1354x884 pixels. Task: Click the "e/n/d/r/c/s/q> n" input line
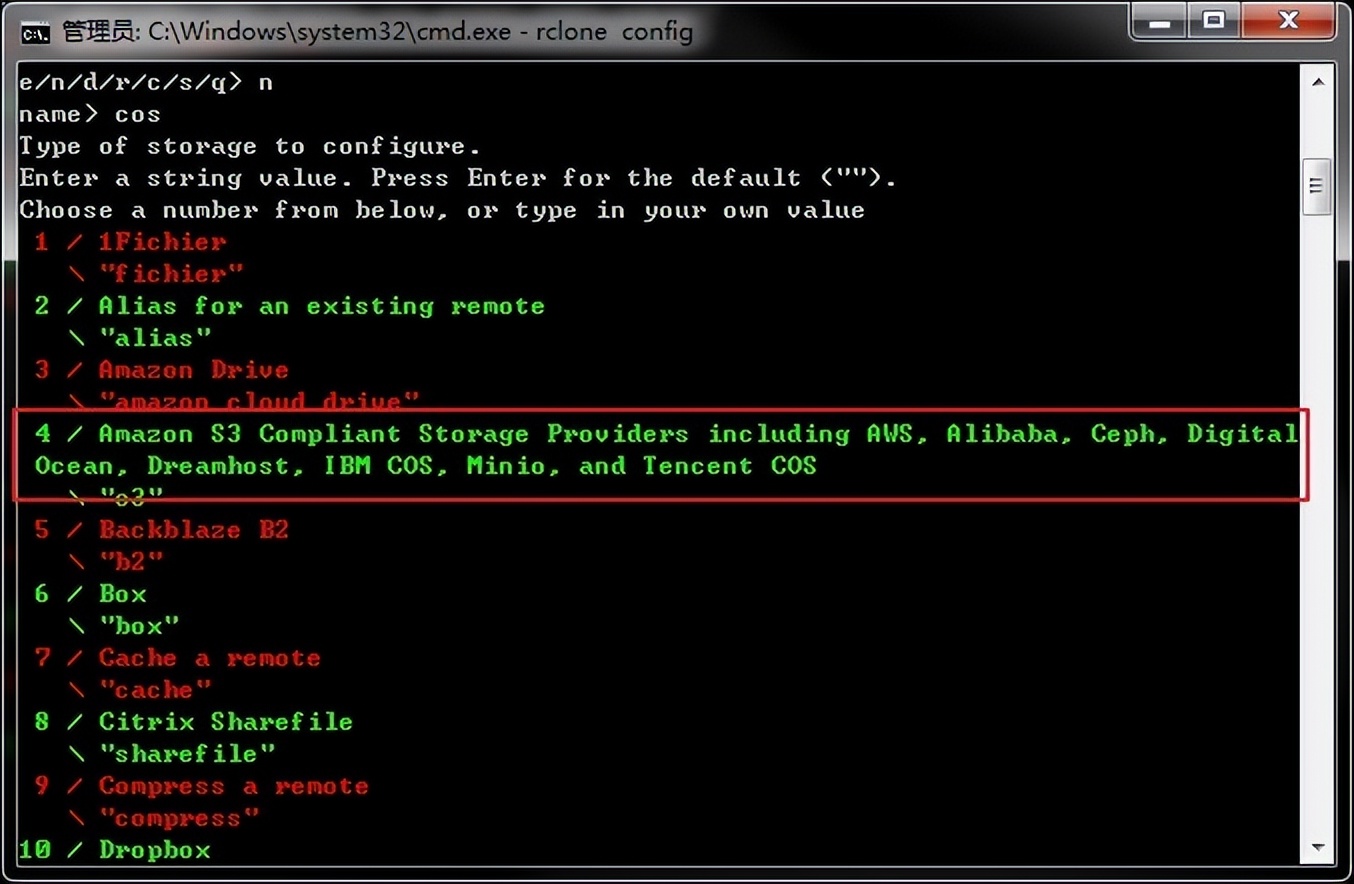(145, 81)
